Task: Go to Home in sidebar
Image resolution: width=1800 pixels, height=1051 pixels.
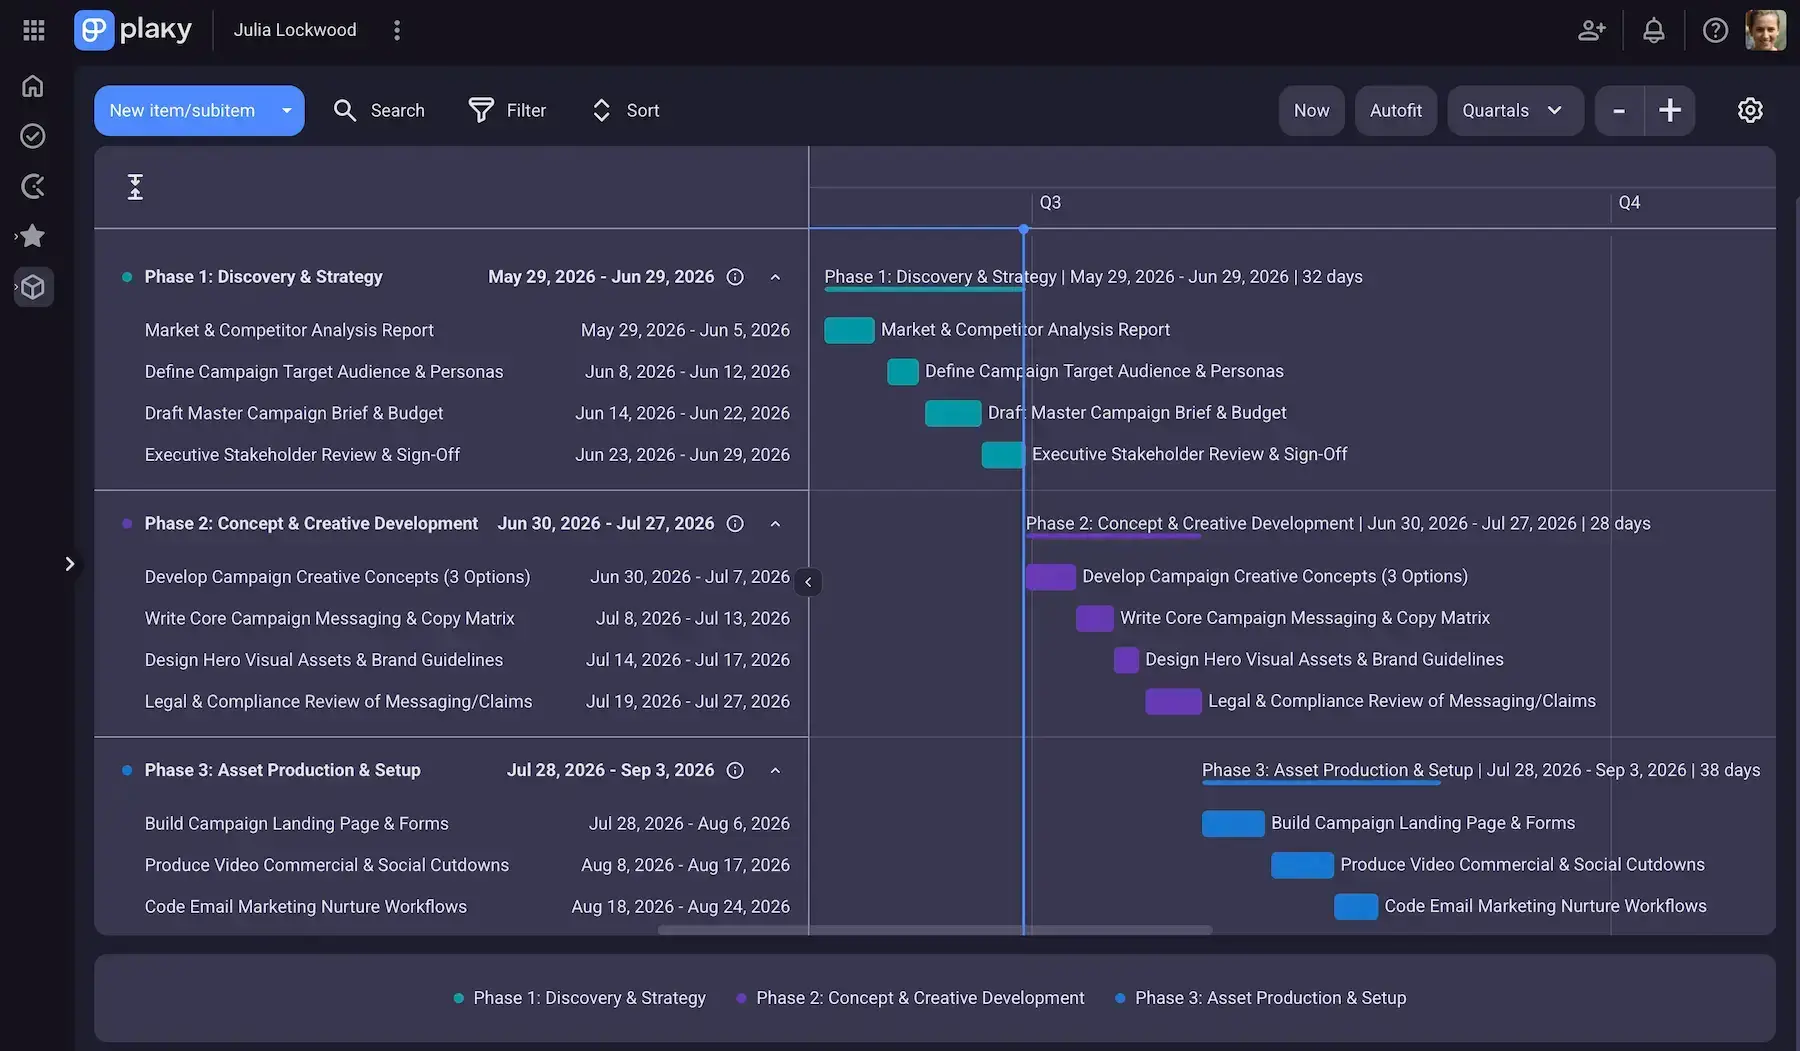Action: (x=33, y=86)
